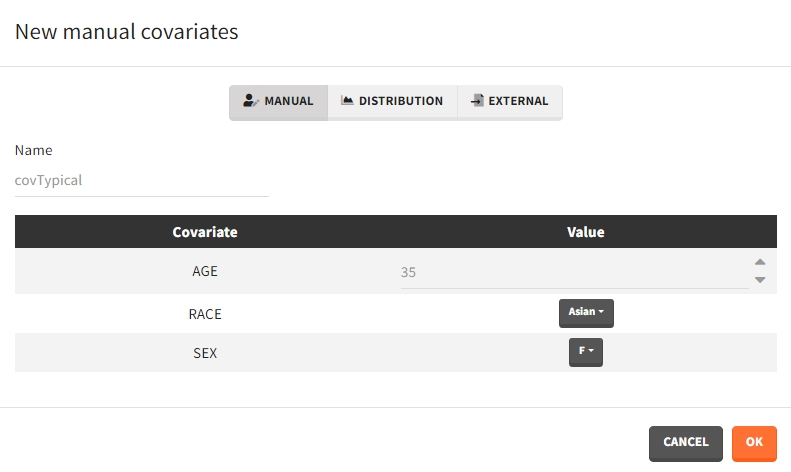Image resolution: width=791 pixels, height=472 pixels.
Task: Switch to the MANUAL tab
Action: click(x=279, y=102)
